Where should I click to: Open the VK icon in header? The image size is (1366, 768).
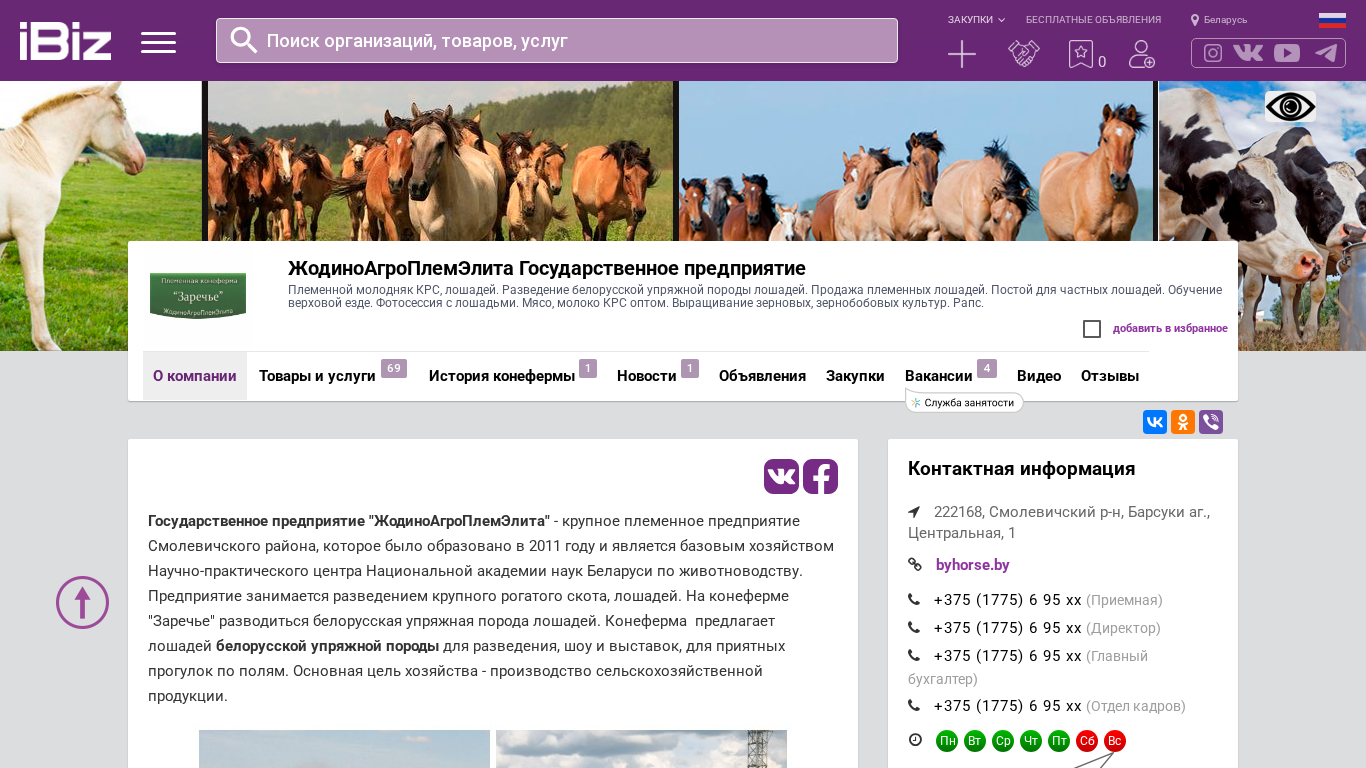1248,53
